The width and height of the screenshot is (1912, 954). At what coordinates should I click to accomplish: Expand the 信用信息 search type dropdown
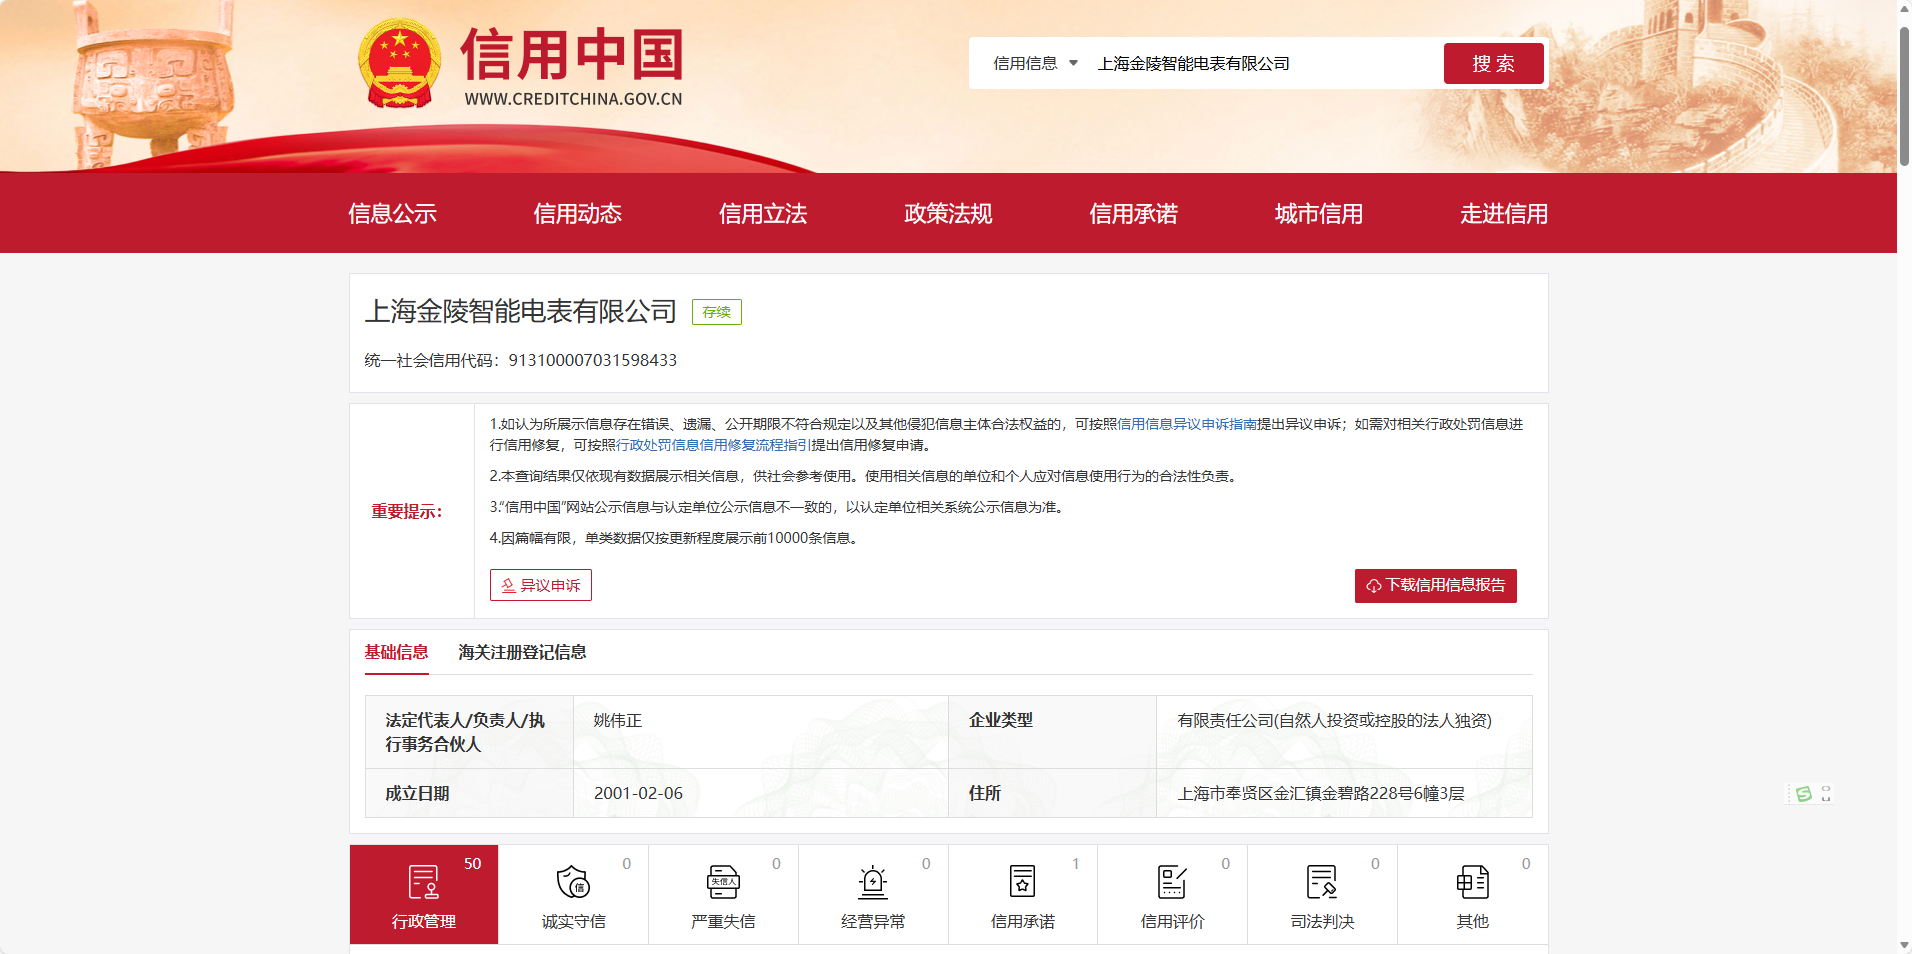1035,63
